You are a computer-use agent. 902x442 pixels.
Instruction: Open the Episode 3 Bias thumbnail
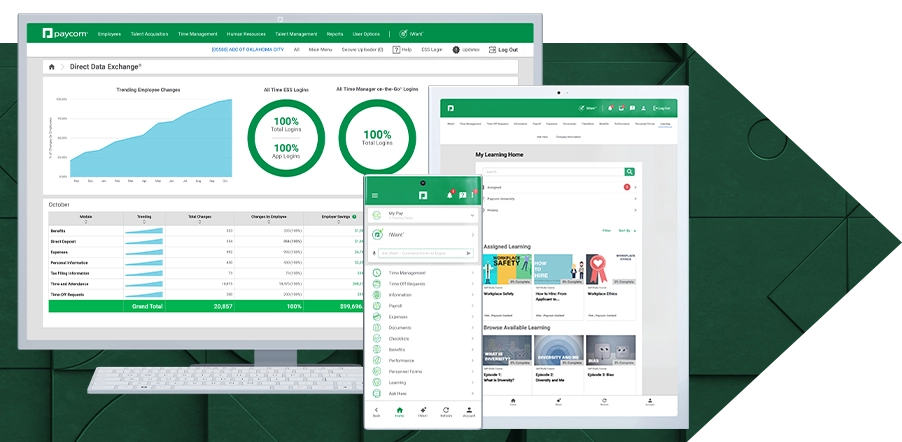tap(610, 350)
